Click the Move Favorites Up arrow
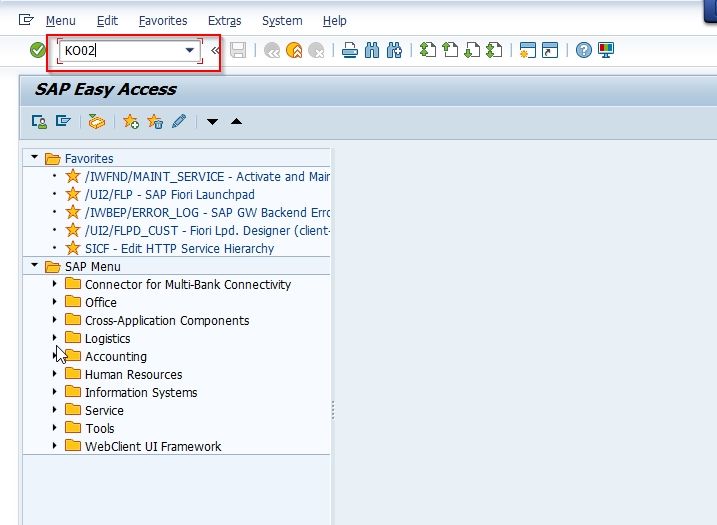Image resolution: width=717 pixels, height=525 pixels. [236, 121]
